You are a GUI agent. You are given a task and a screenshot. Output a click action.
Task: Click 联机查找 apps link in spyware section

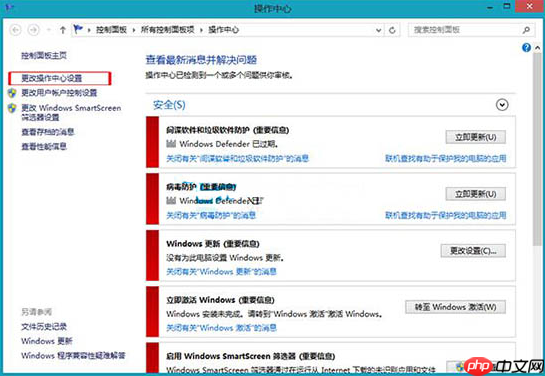[x=446, y=159]
